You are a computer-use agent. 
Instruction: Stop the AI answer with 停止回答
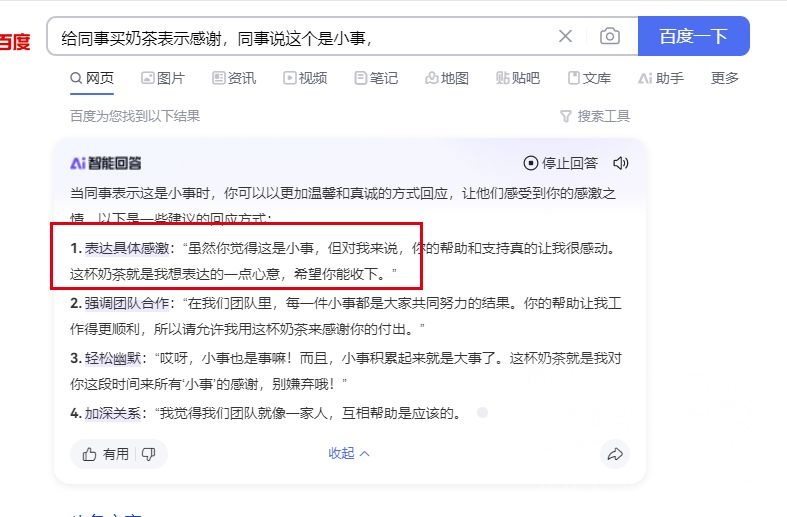coord(561,163)
